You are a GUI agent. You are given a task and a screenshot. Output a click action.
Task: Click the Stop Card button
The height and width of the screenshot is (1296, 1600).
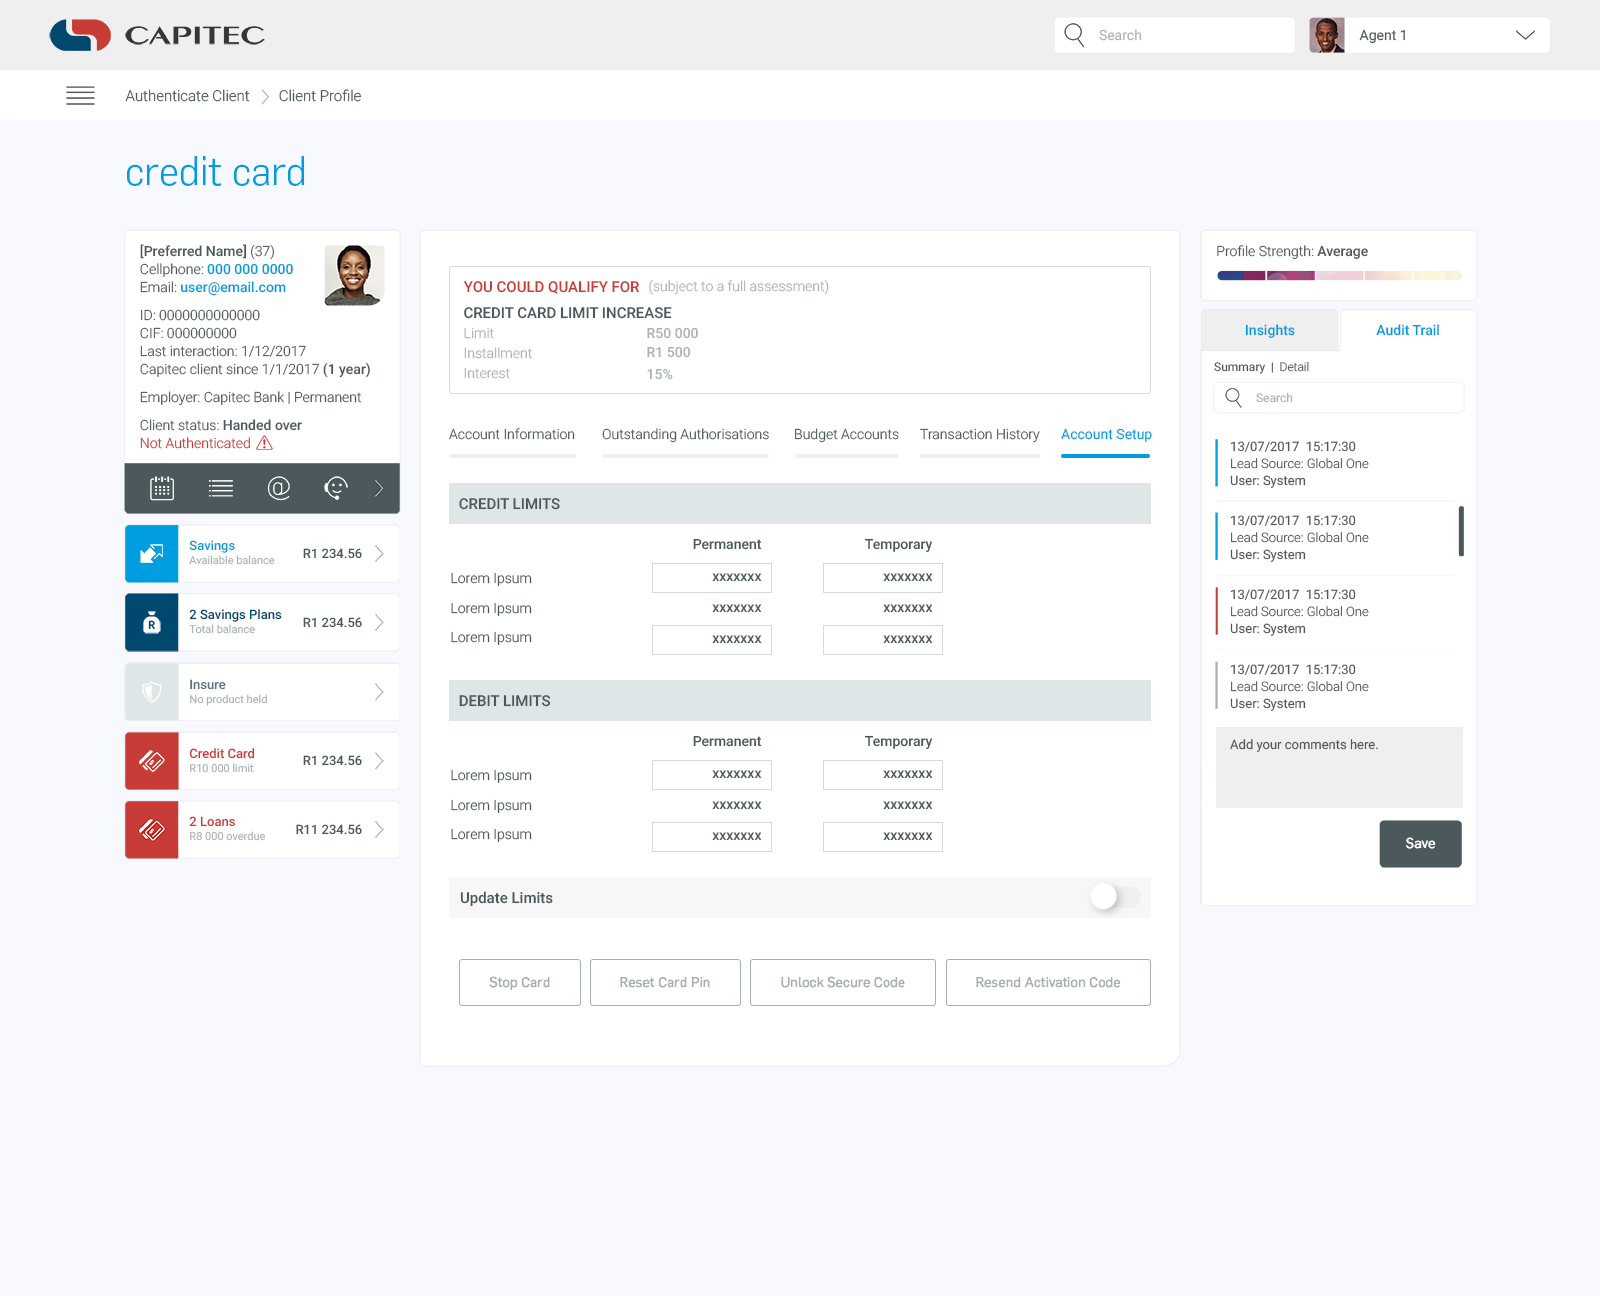[x=520, y=983]
